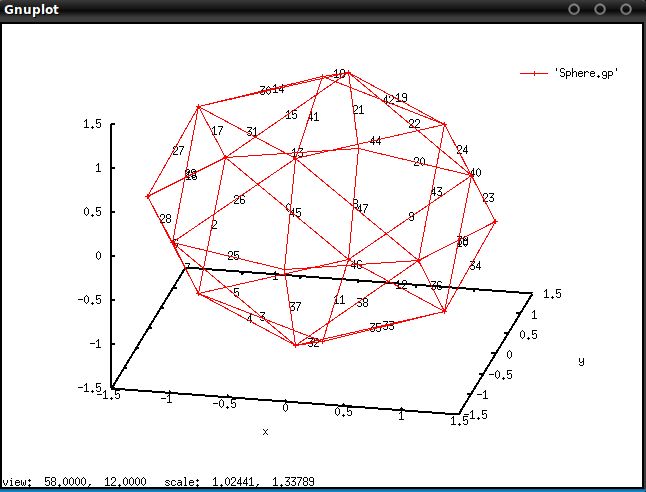The height and width of the screenshot is (492, 646).
Task: Click the 'scale: 1.02441, 1.33789' status text
Action: [x=239, y=481]
